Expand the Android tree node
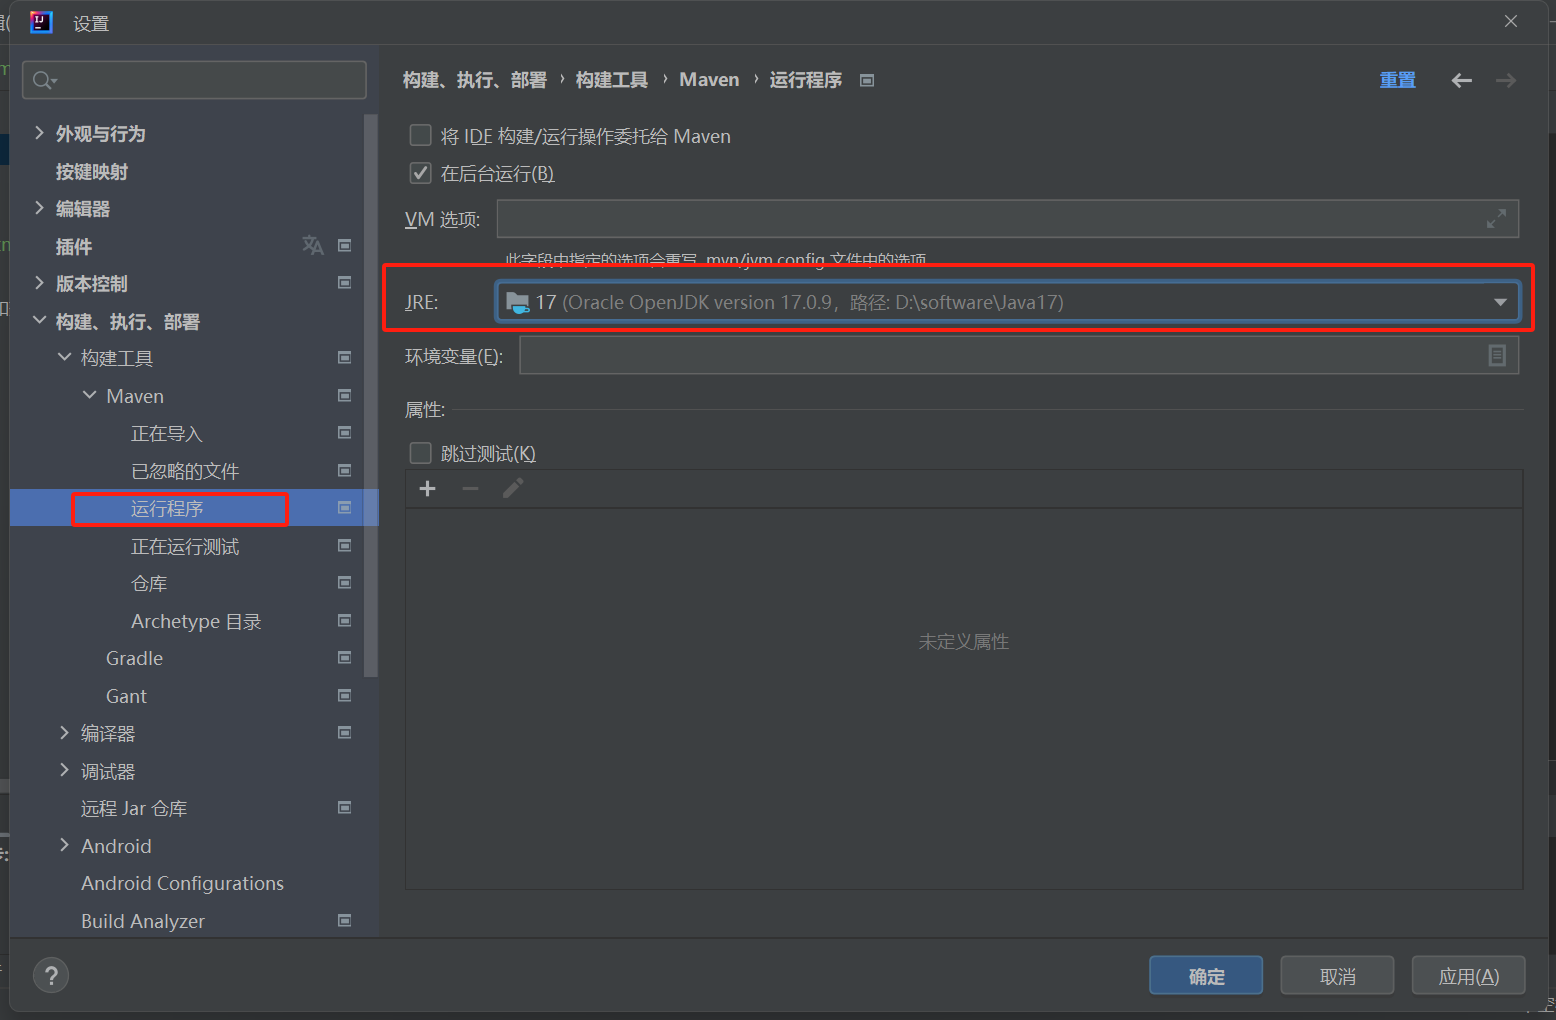 pyautogui.click(x=64, y=846)
